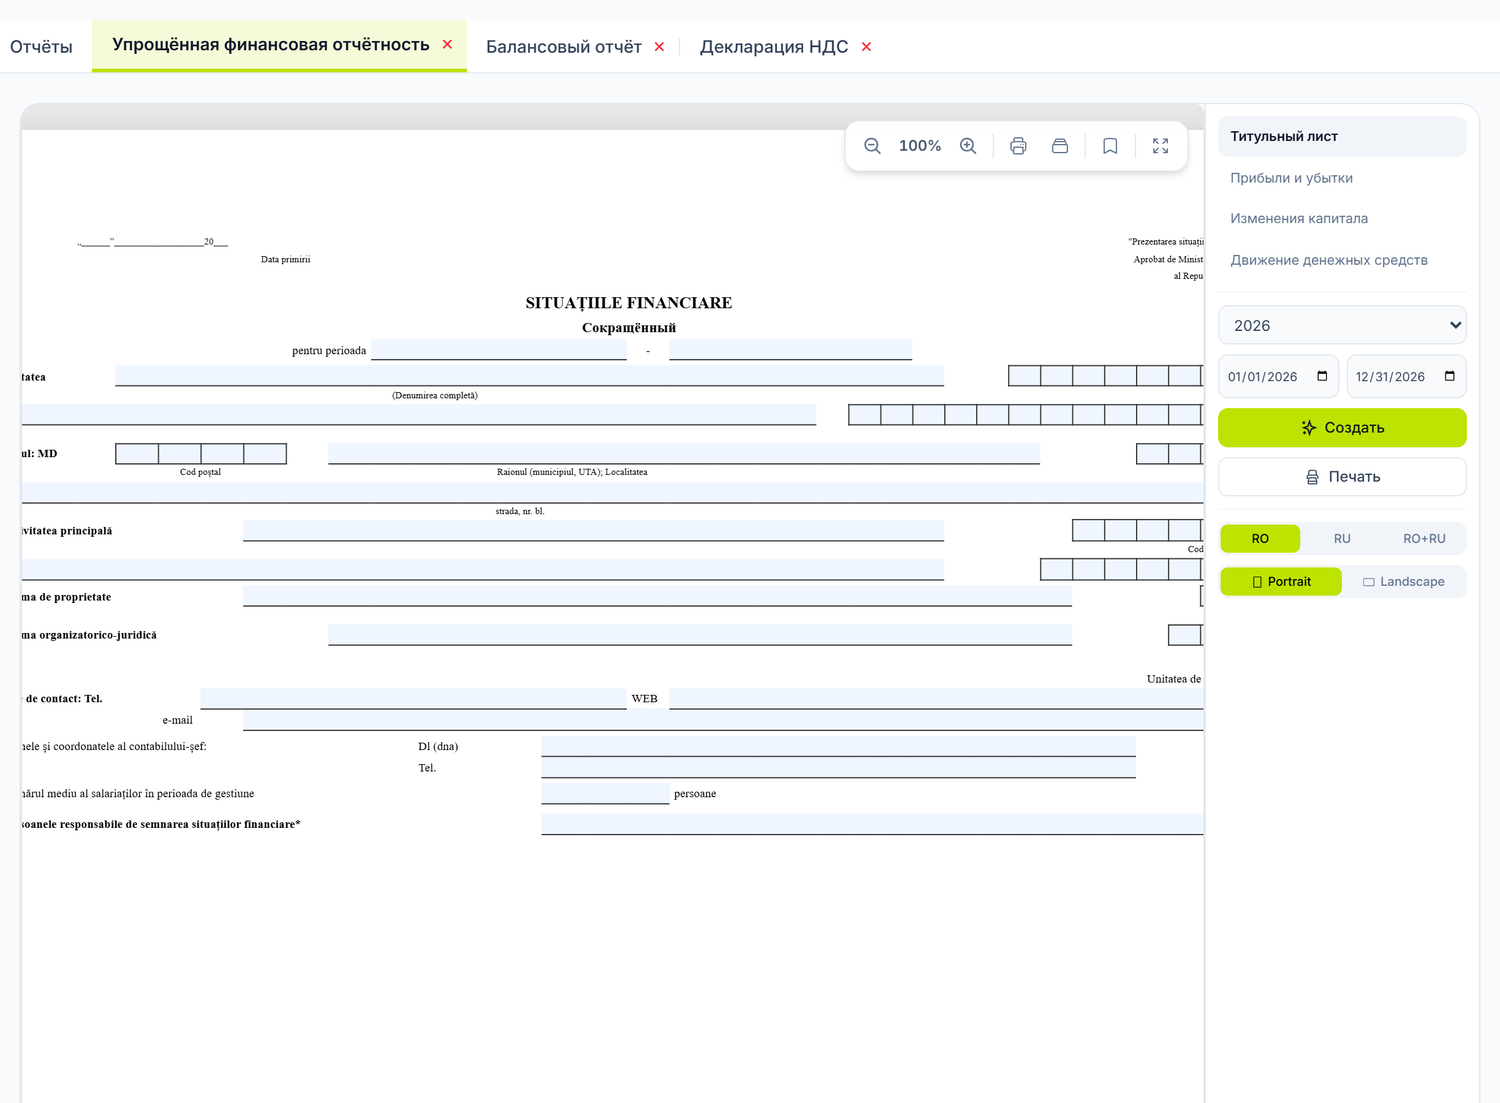Click the bookmark icon in viewer toolbar
The image size is (1500, 1103).
(1110, 146)
